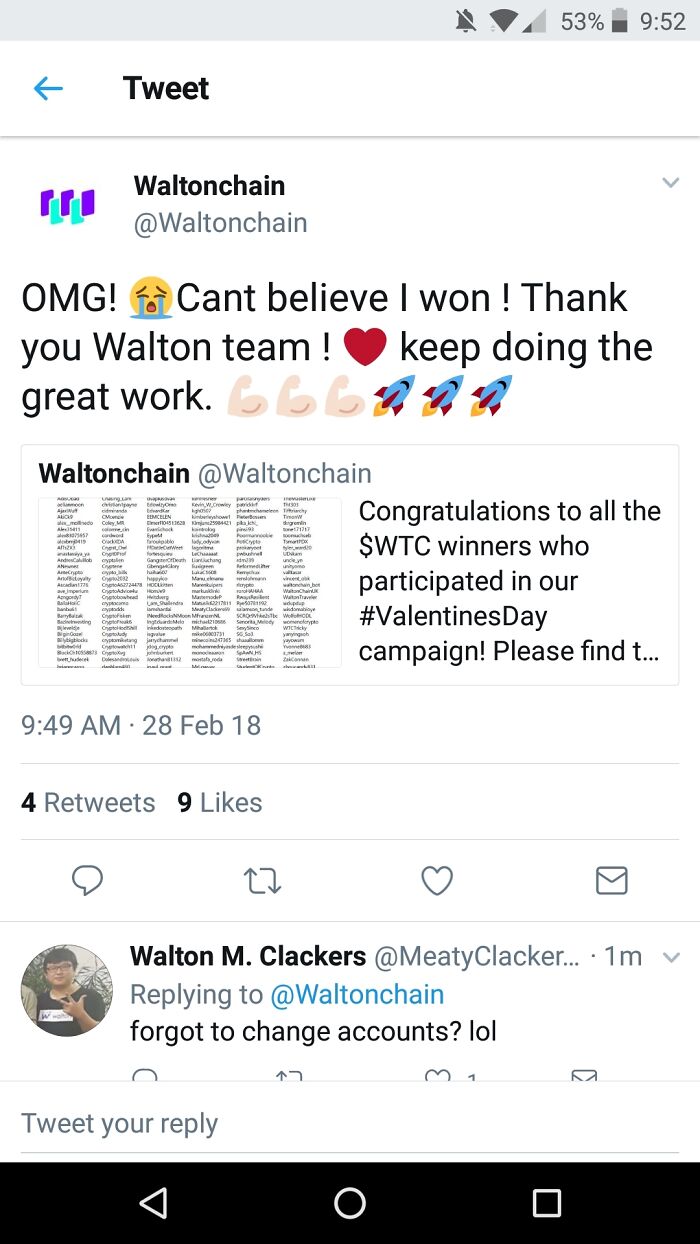Screen dimensions: 700x1244
Task: Tap the envelope icon under the reply
Action: (x=585, y=1078)
